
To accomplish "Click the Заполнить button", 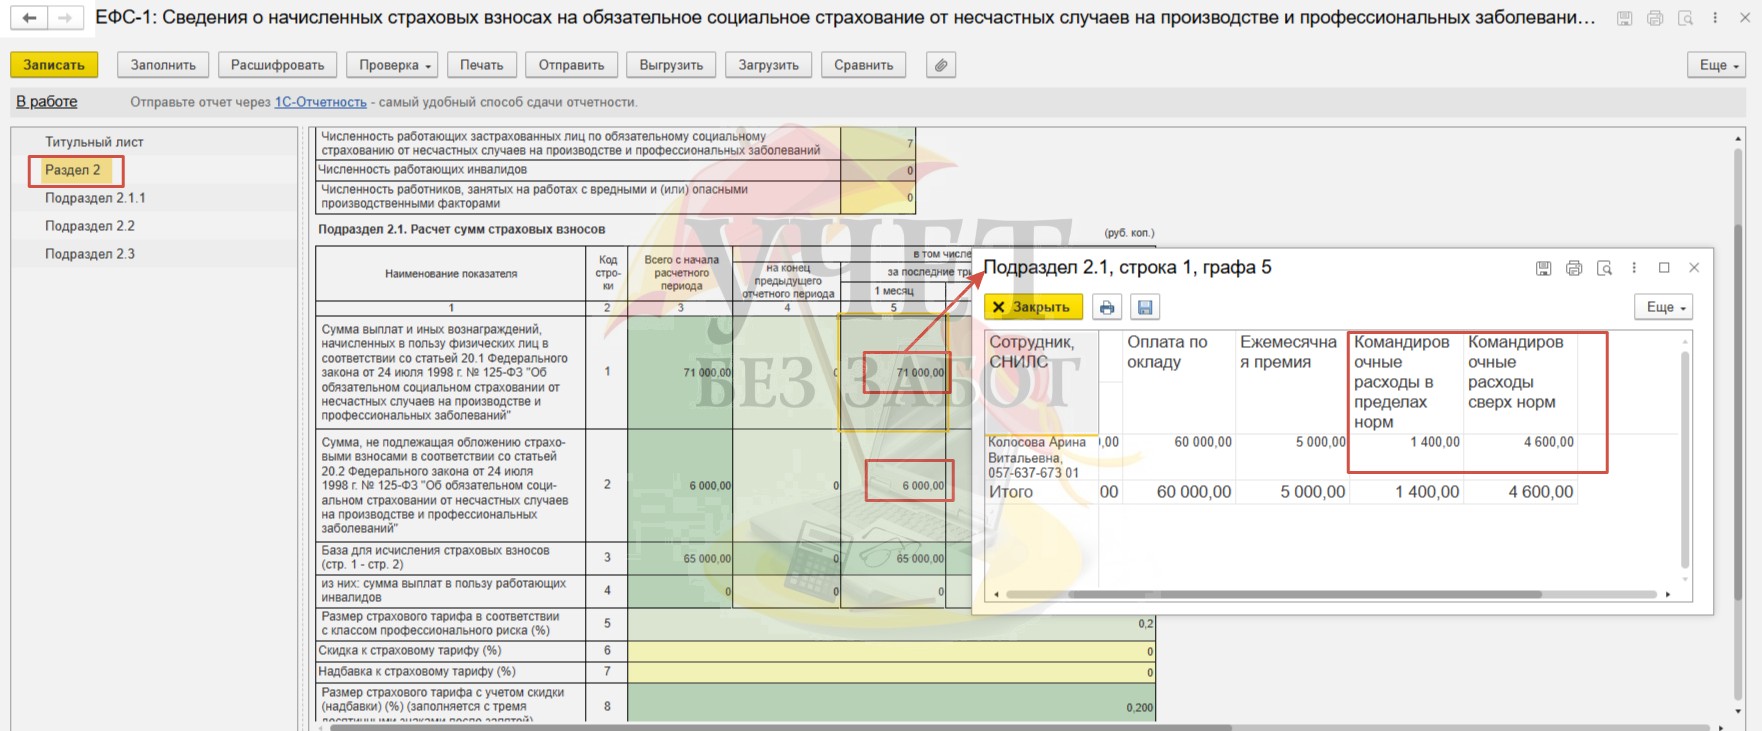I will click(x=163, y=65).
